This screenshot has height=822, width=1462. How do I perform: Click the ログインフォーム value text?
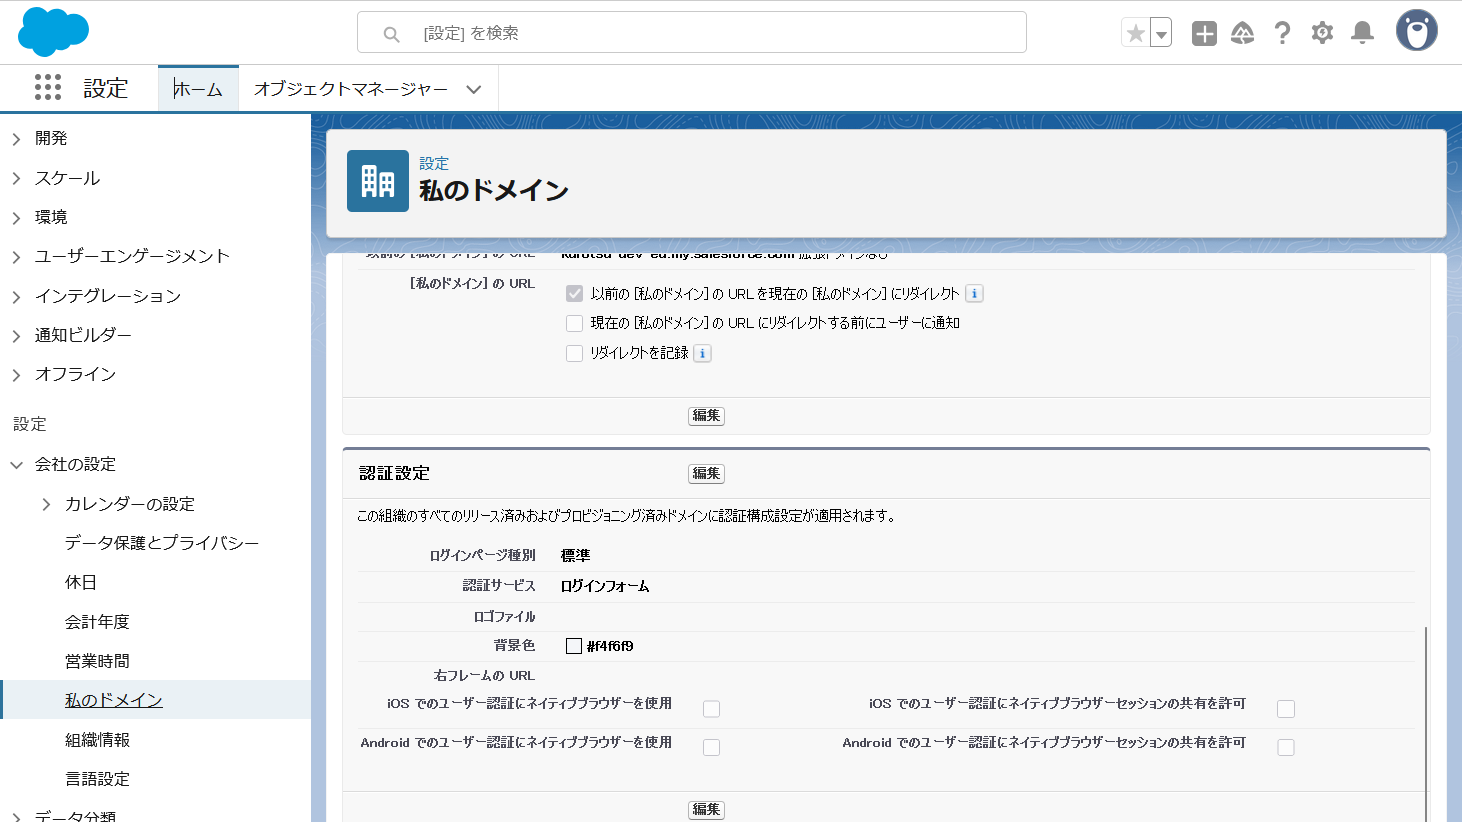click(x=605, y=586)
